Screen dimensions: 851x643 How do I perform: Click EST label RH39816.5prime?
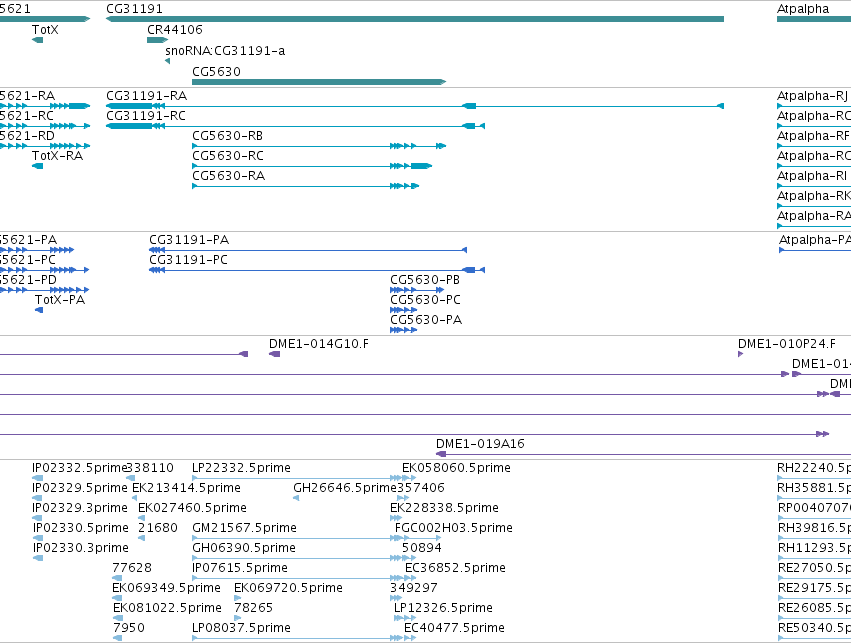[814, 528]
